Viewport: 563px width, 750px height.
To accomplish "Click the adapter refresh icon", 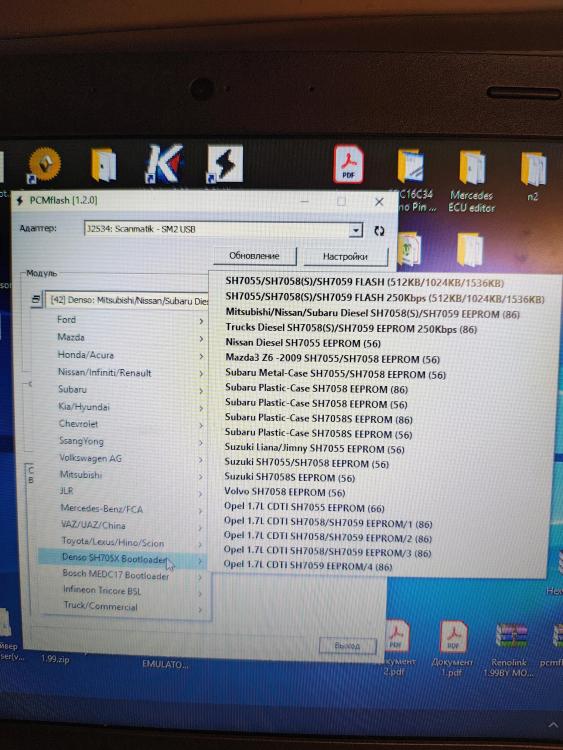I will 379,231.
